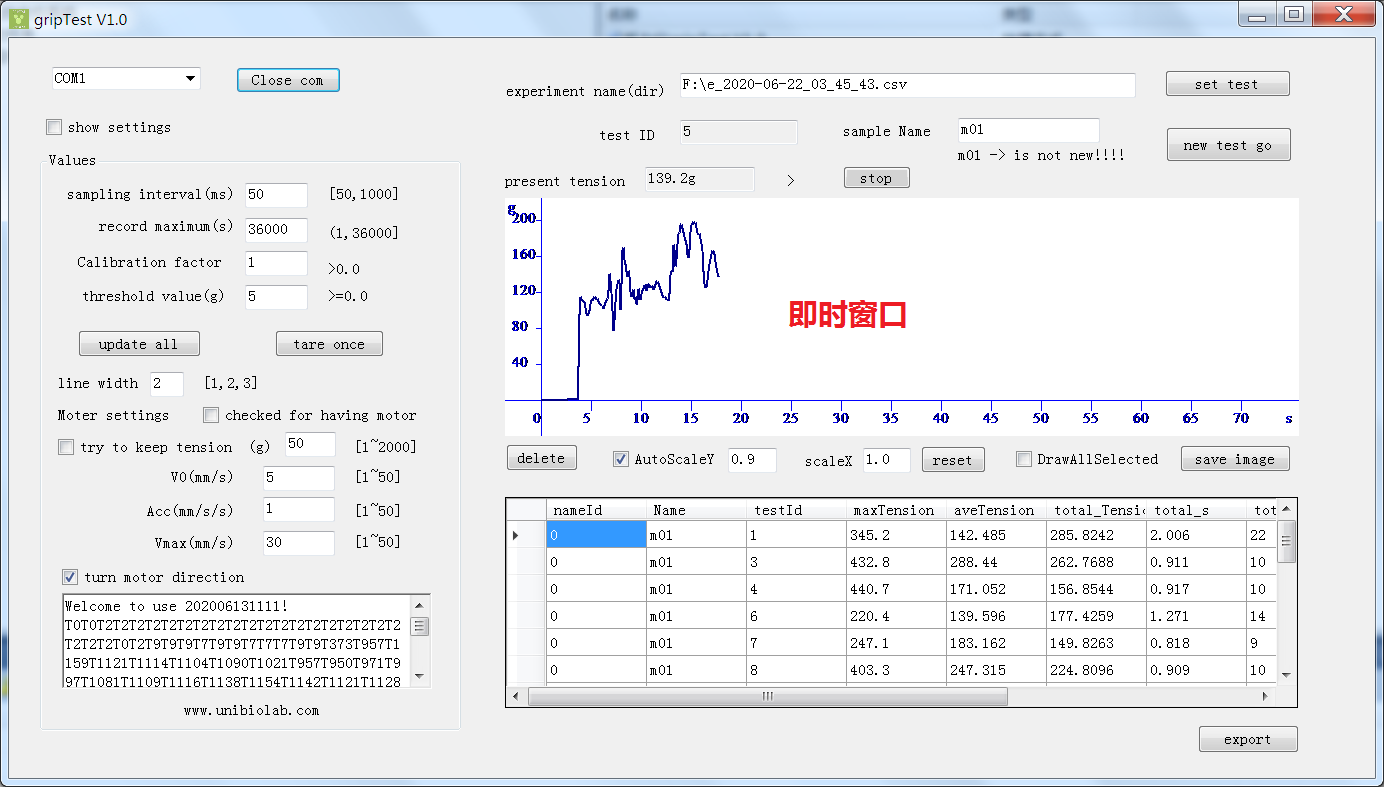Click the log scrollbar down arrow
1384x787 pixels.
(x=420, y=677)
